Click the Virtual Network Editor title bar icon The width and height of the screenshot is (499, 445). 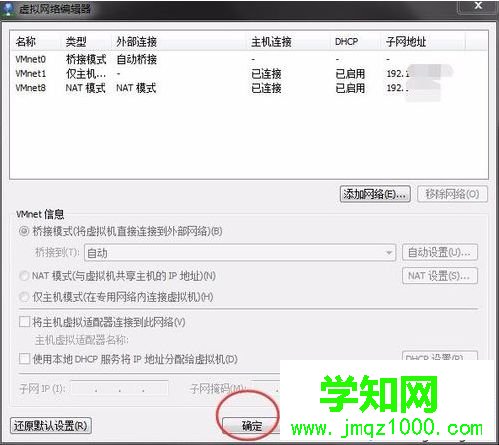tap(7, 9)
